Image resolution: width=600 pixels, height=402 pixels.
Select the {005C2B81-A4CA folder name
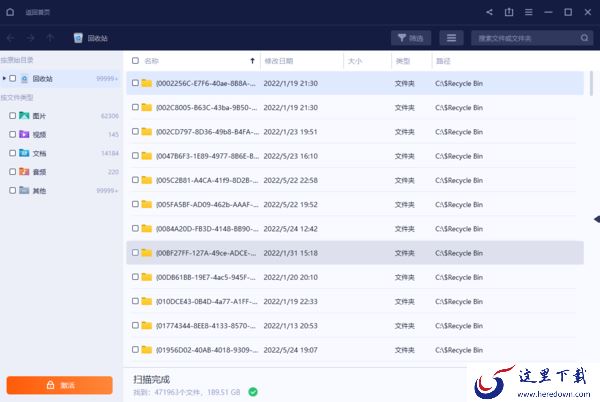207,180
